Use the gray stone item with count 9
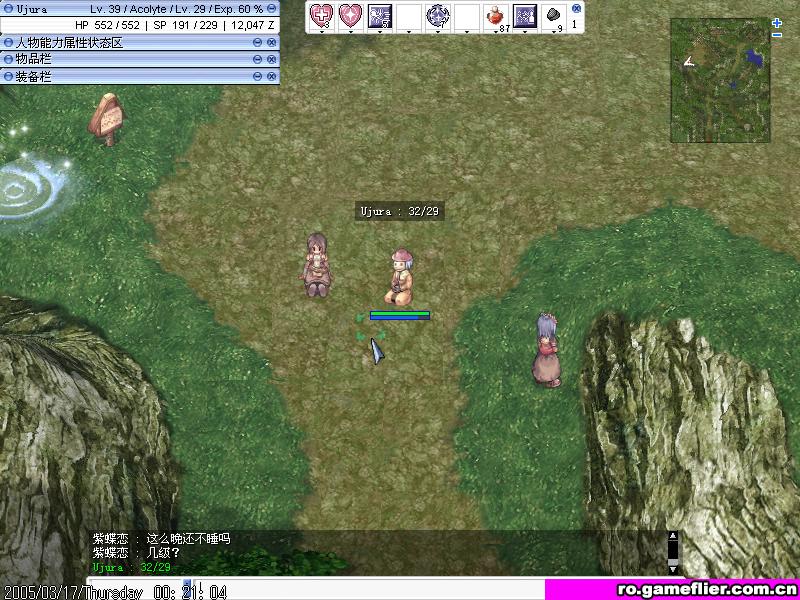 (554, 15)
